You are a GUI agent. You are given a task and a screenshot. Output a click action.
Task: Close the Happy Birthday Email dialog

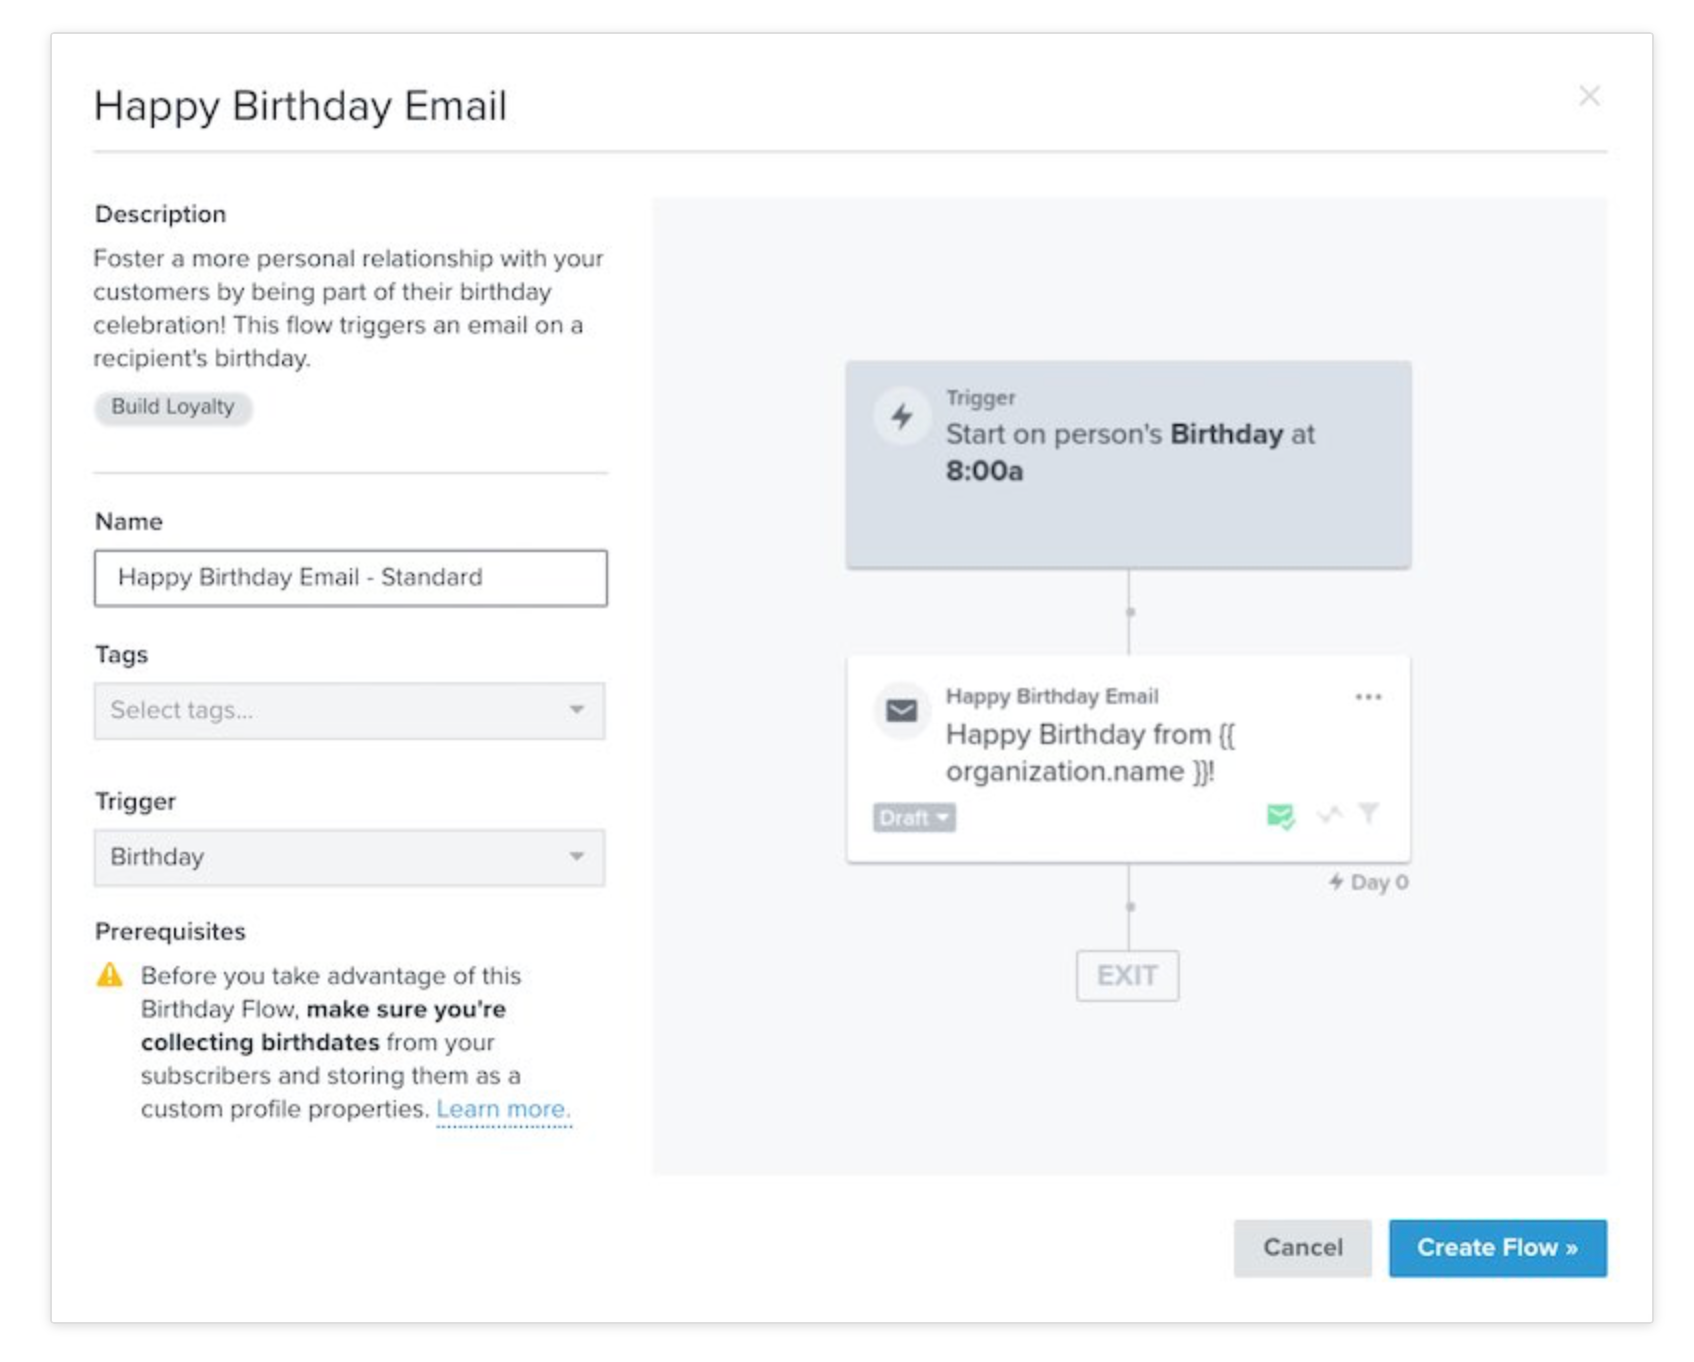pos(1589,96)
